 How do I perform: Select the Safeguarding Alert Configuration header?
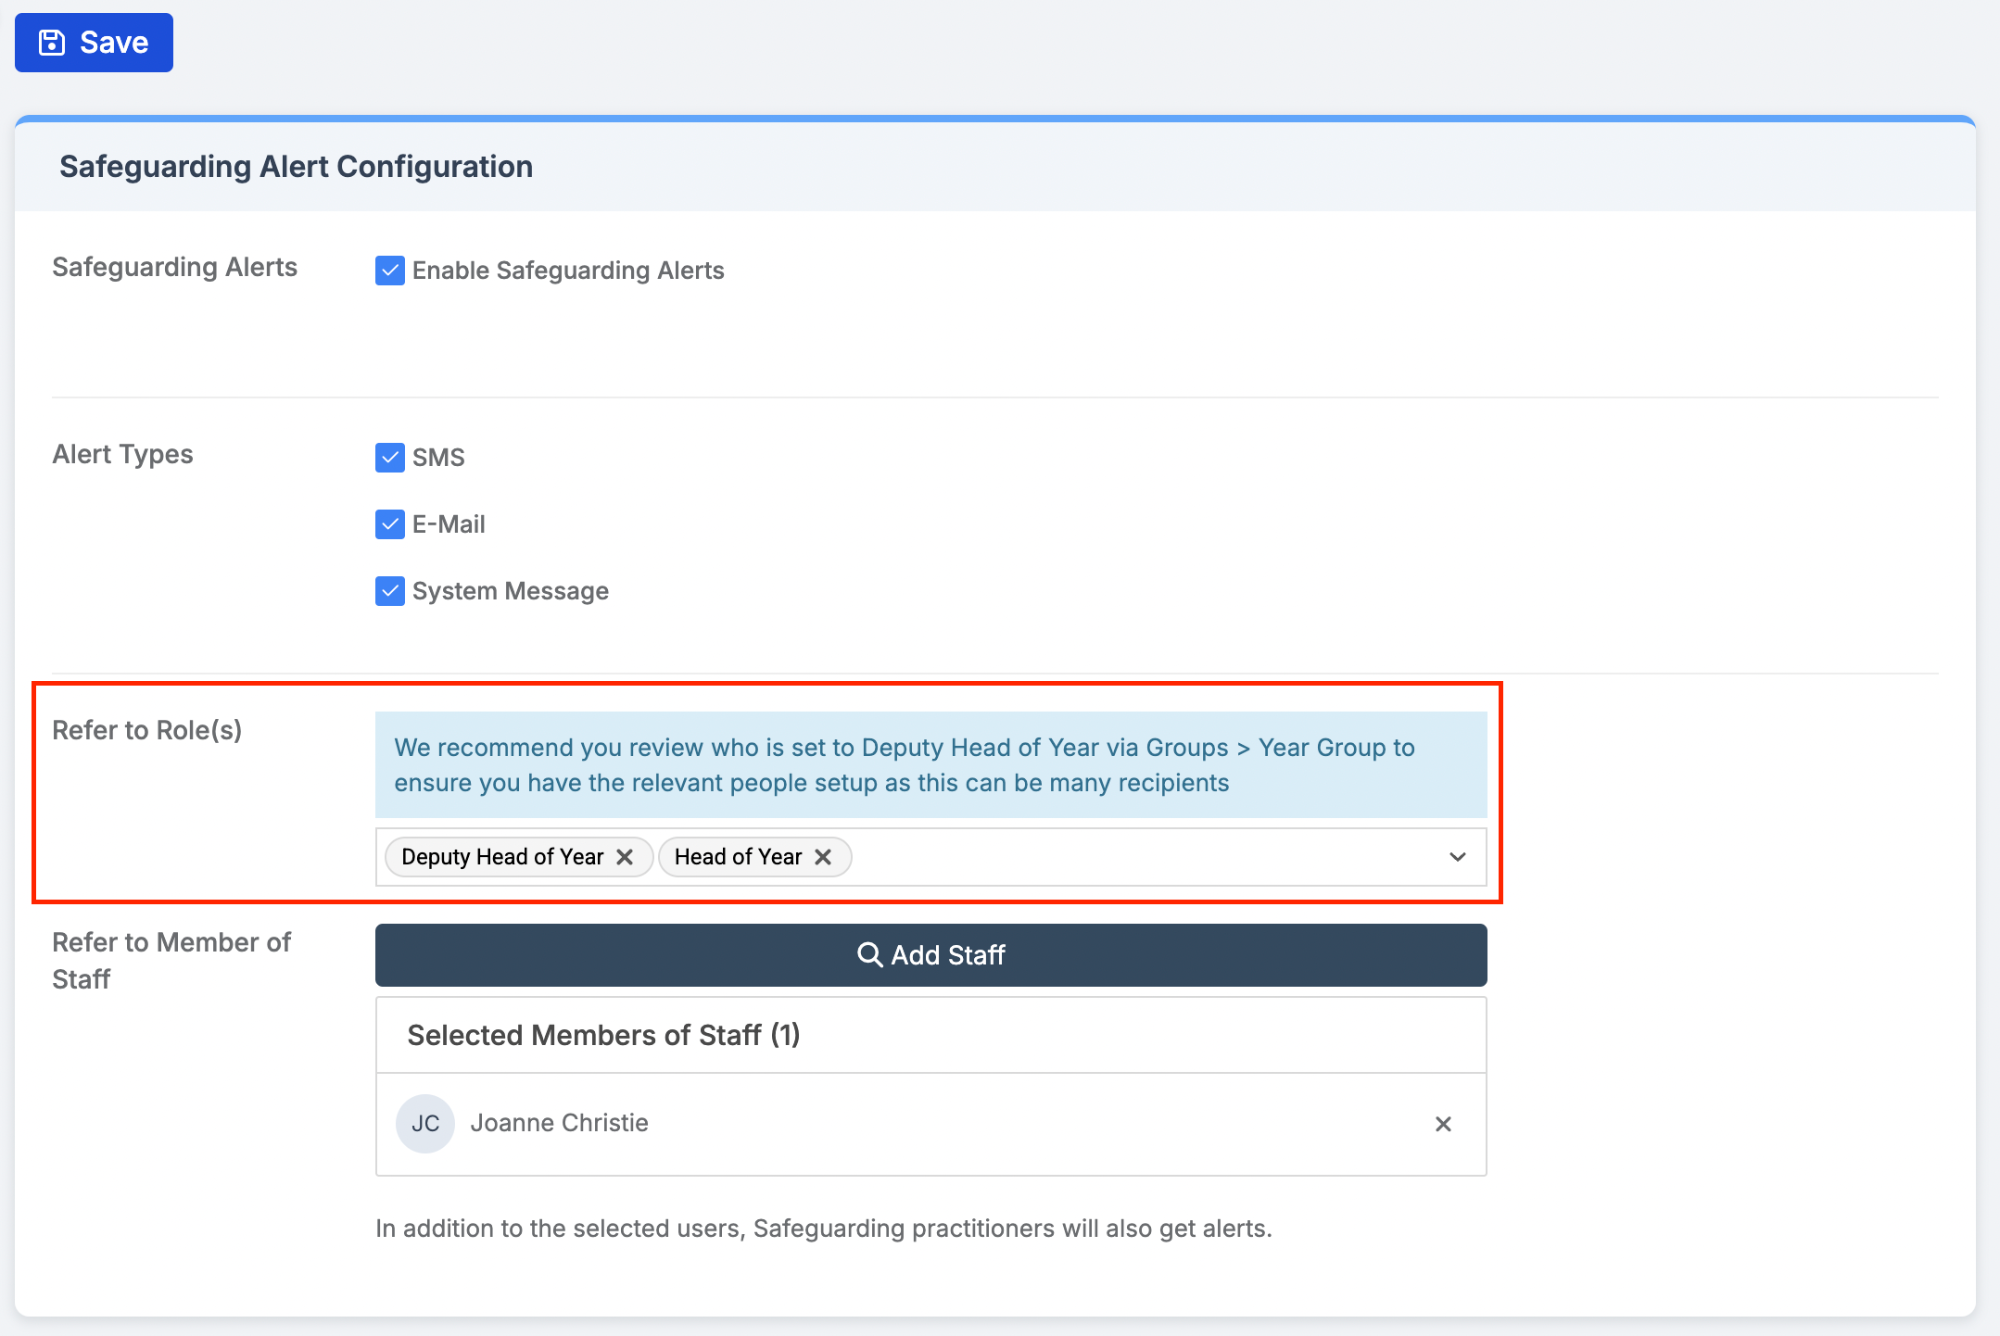coord(296,166)
